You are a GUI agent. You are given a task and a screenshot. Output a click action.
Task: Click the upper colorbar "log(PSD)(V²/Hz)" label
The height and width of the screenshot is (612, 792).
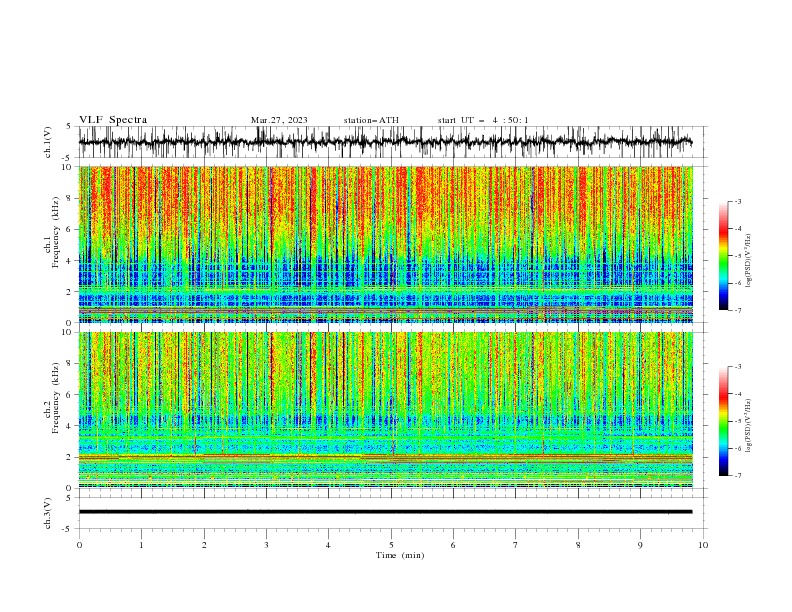pos(748,261)
